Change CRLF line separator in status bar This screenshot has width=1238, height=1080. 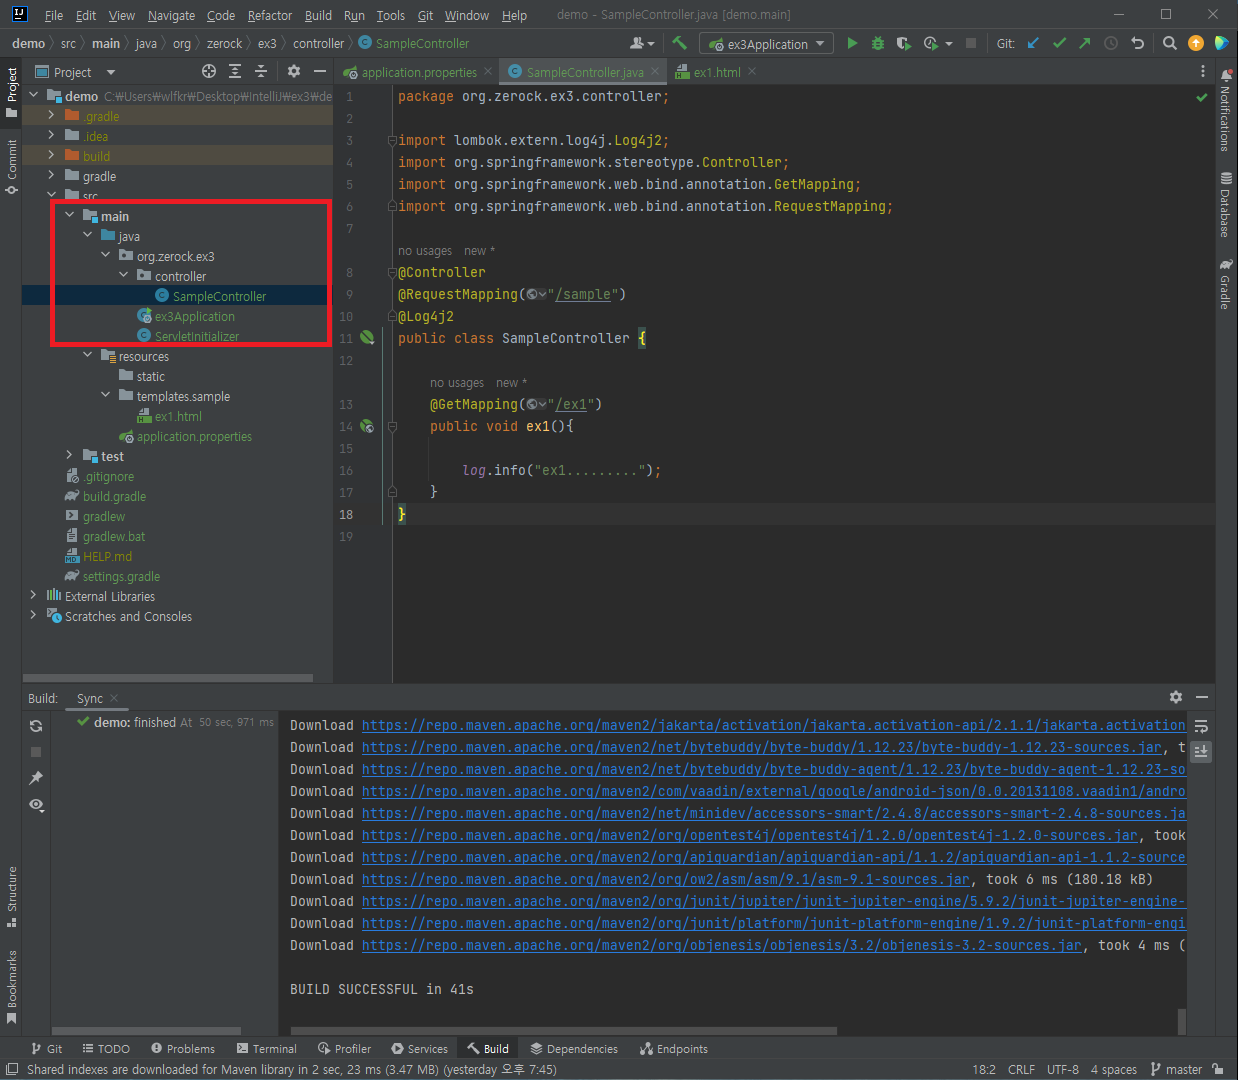tap(1021, 1069)
